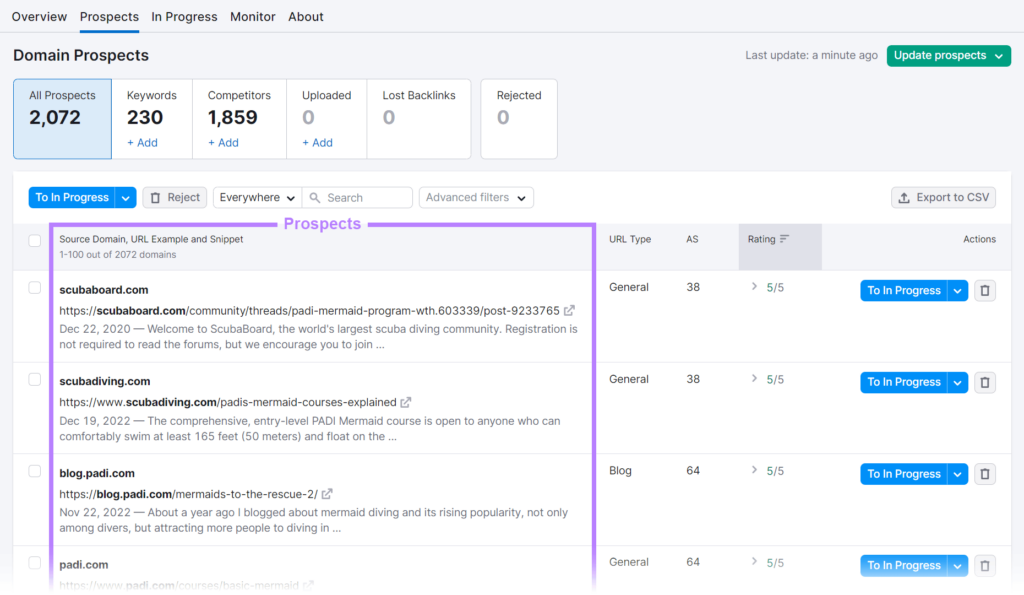Open blog.padi.com URL external link icon
The width and height of the screenshot is (1024, 595).
[x=327, y=494]
